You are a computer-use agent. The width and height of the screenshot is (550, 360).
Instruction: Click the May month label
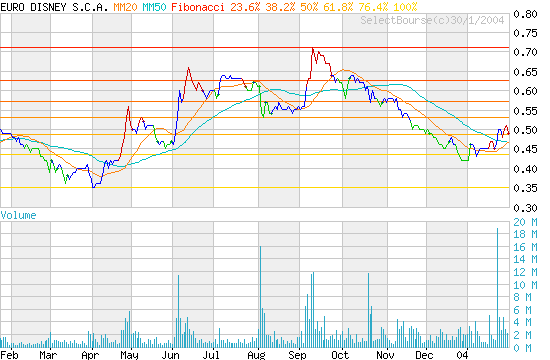129,355
